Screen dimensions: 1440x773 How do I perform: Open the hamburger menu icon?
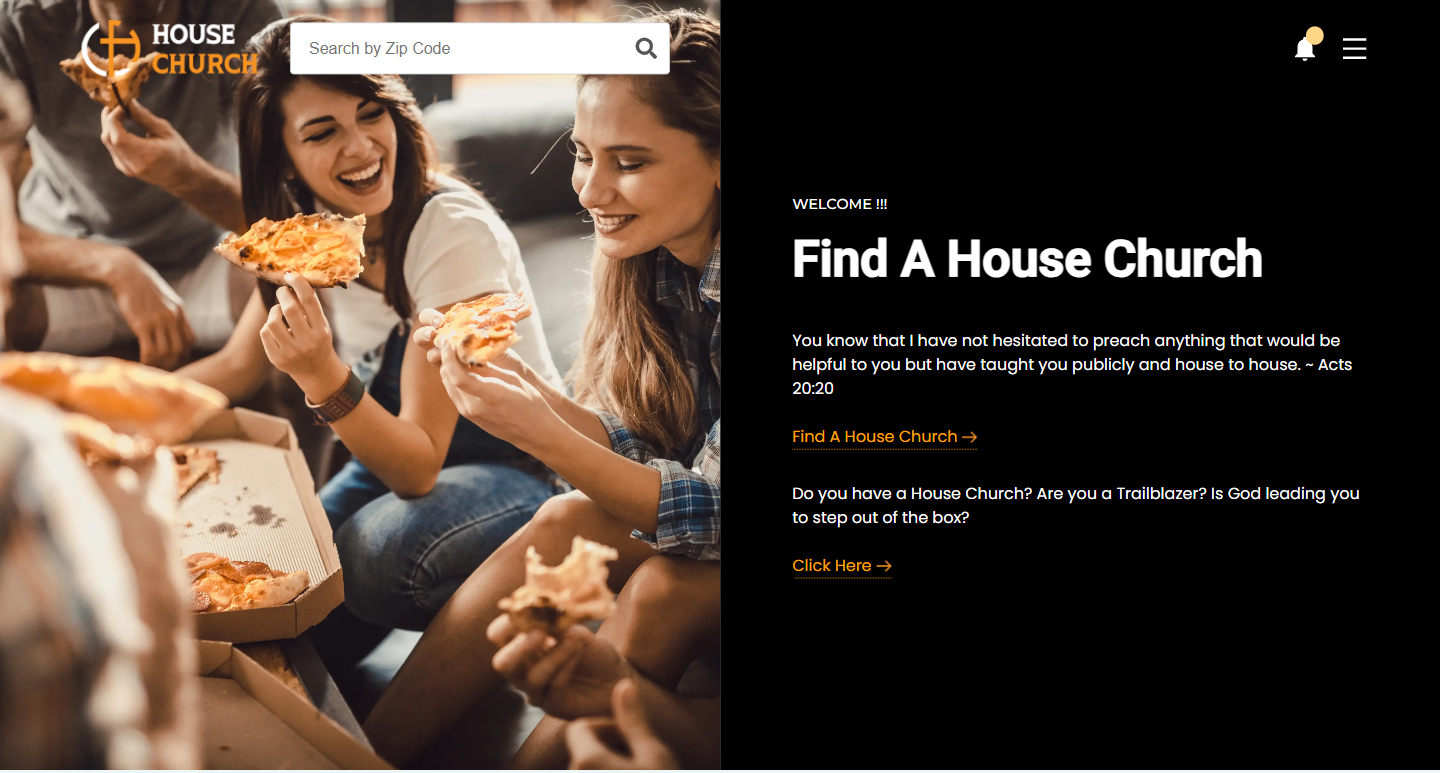point(1354,48)
